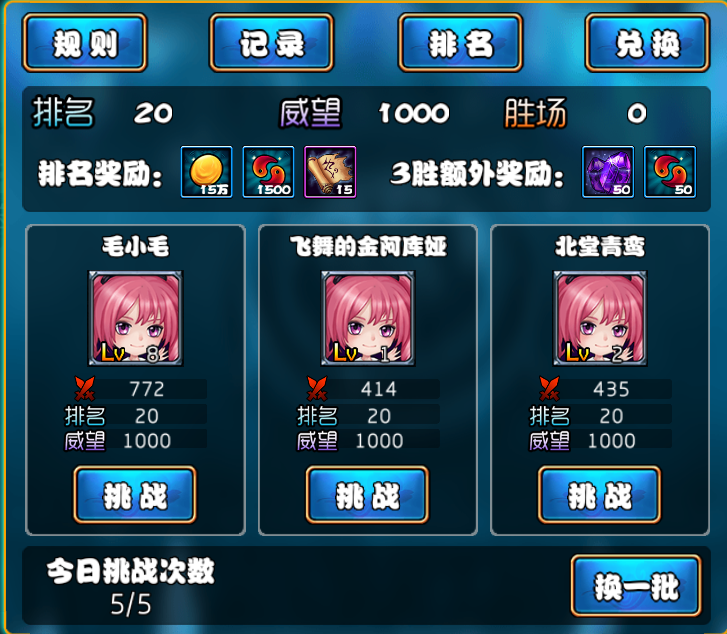Click the crossed swords icon beside 435
This screenshot has height=634, width=727.
point(549,389)
